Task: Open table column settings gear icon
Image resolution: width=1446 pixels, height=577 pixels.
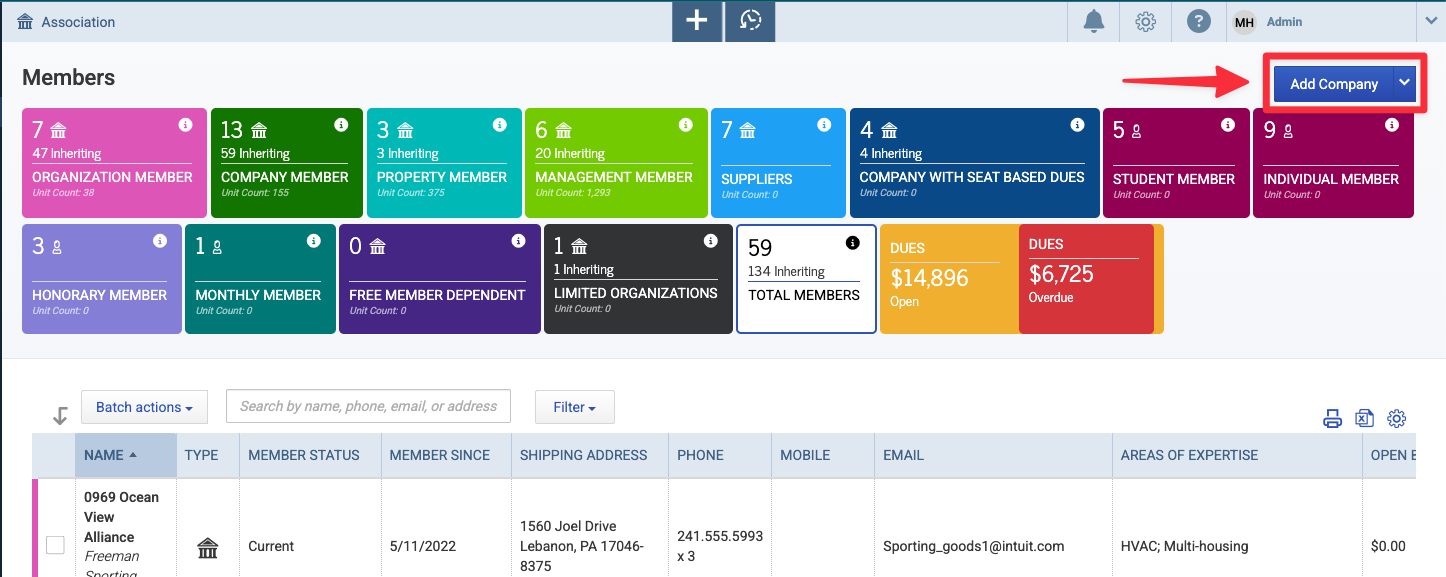Action: [1397, 419]
